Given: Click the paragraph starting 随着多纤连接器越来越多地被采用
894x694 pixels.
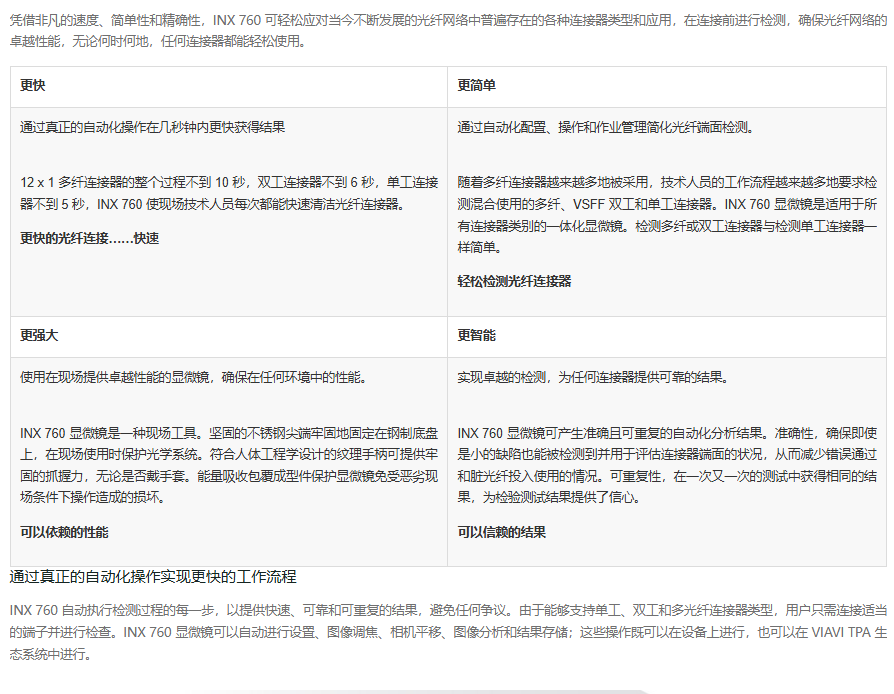Looking at the screenshot, I should click(x=667, y=215).
